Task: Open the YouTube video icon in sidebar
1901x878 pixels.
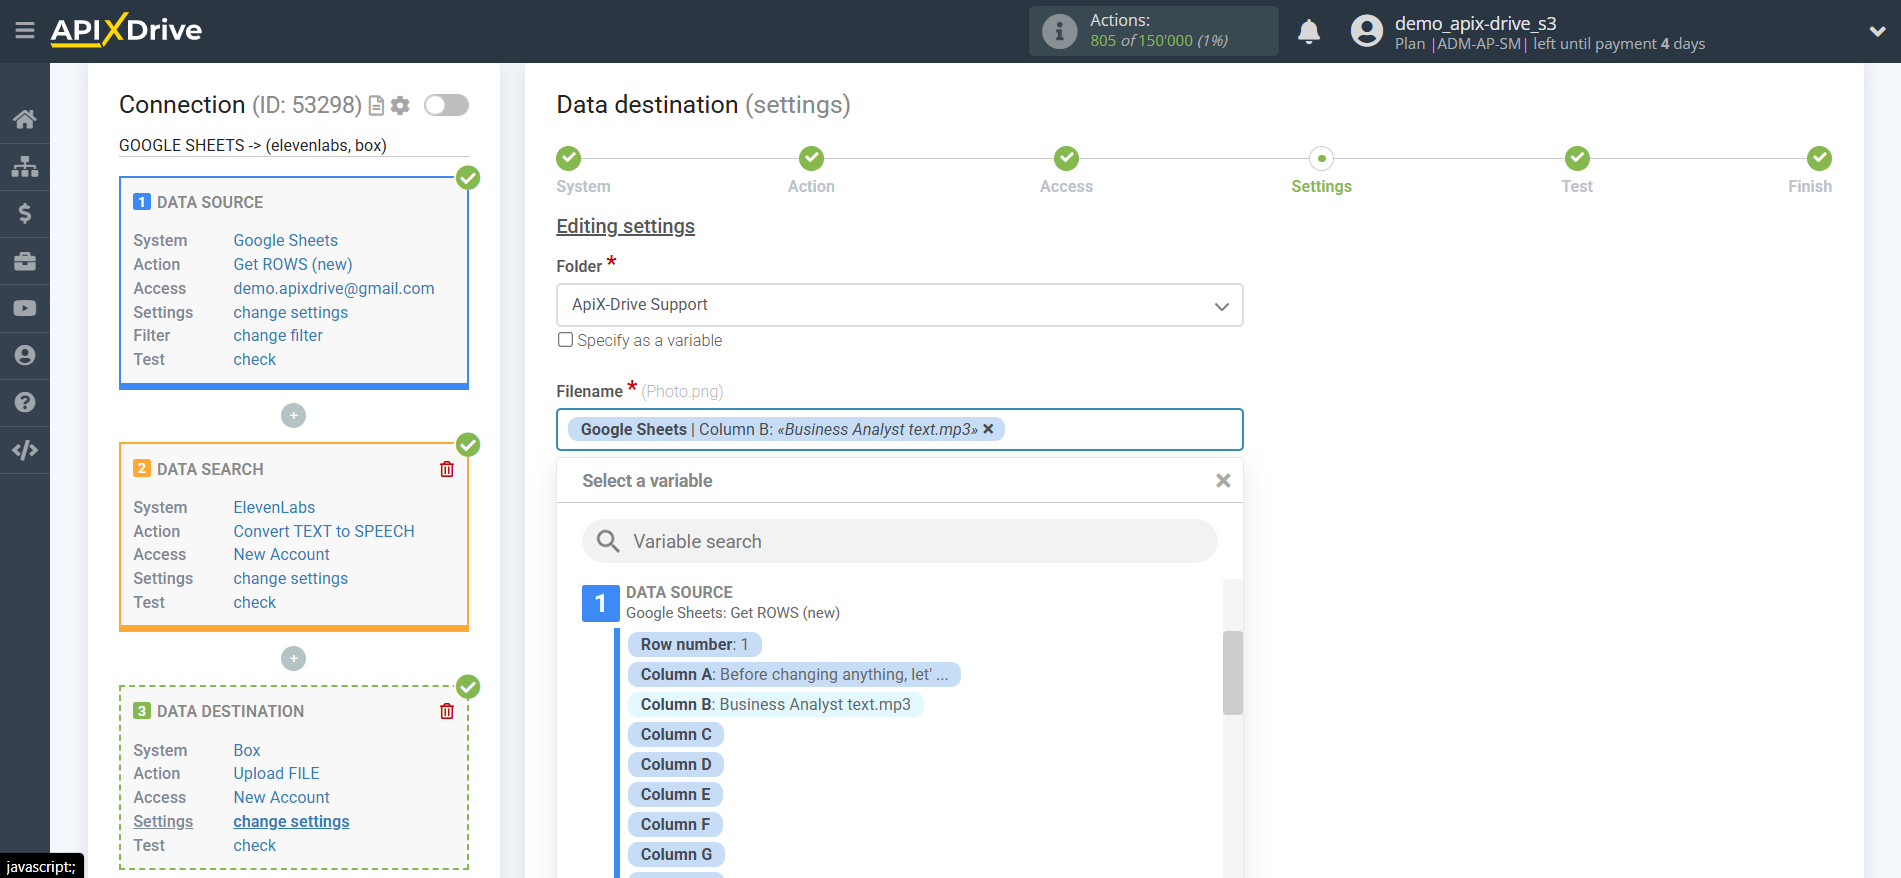Action: (x=25, y=308)
